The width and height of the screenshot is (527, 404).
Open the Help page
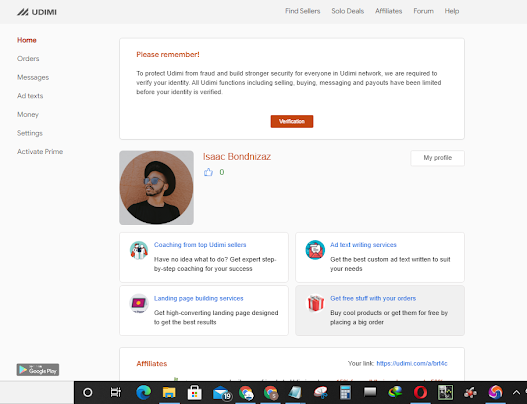coord(452,11)
